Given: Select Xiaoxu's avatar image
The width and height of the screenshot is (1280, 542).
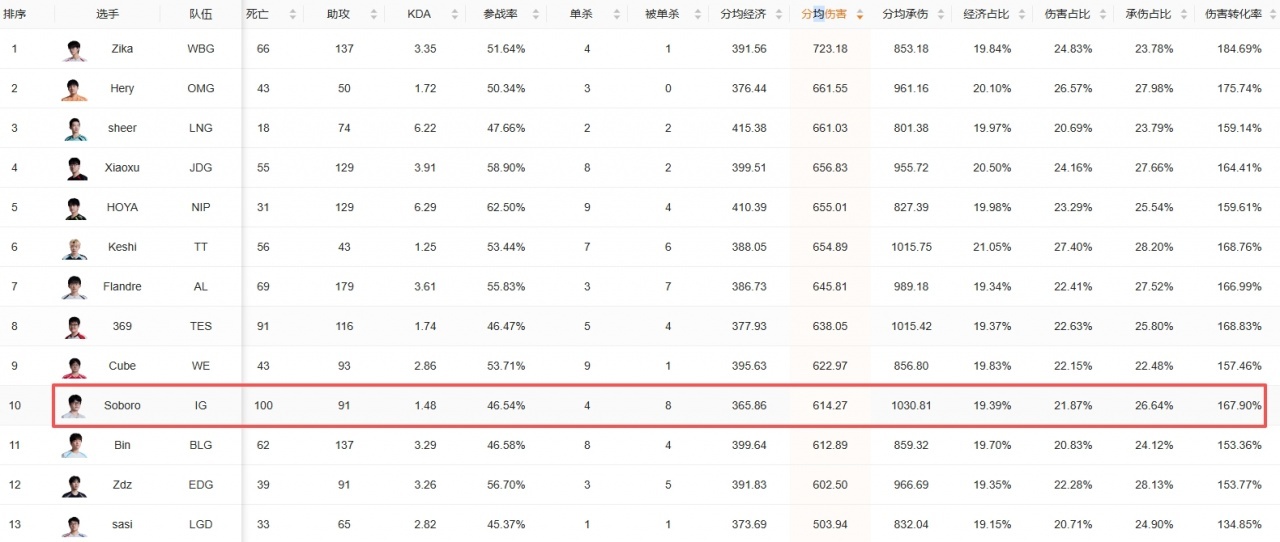Looking at the screenshot, I should [x=74, y=168].
